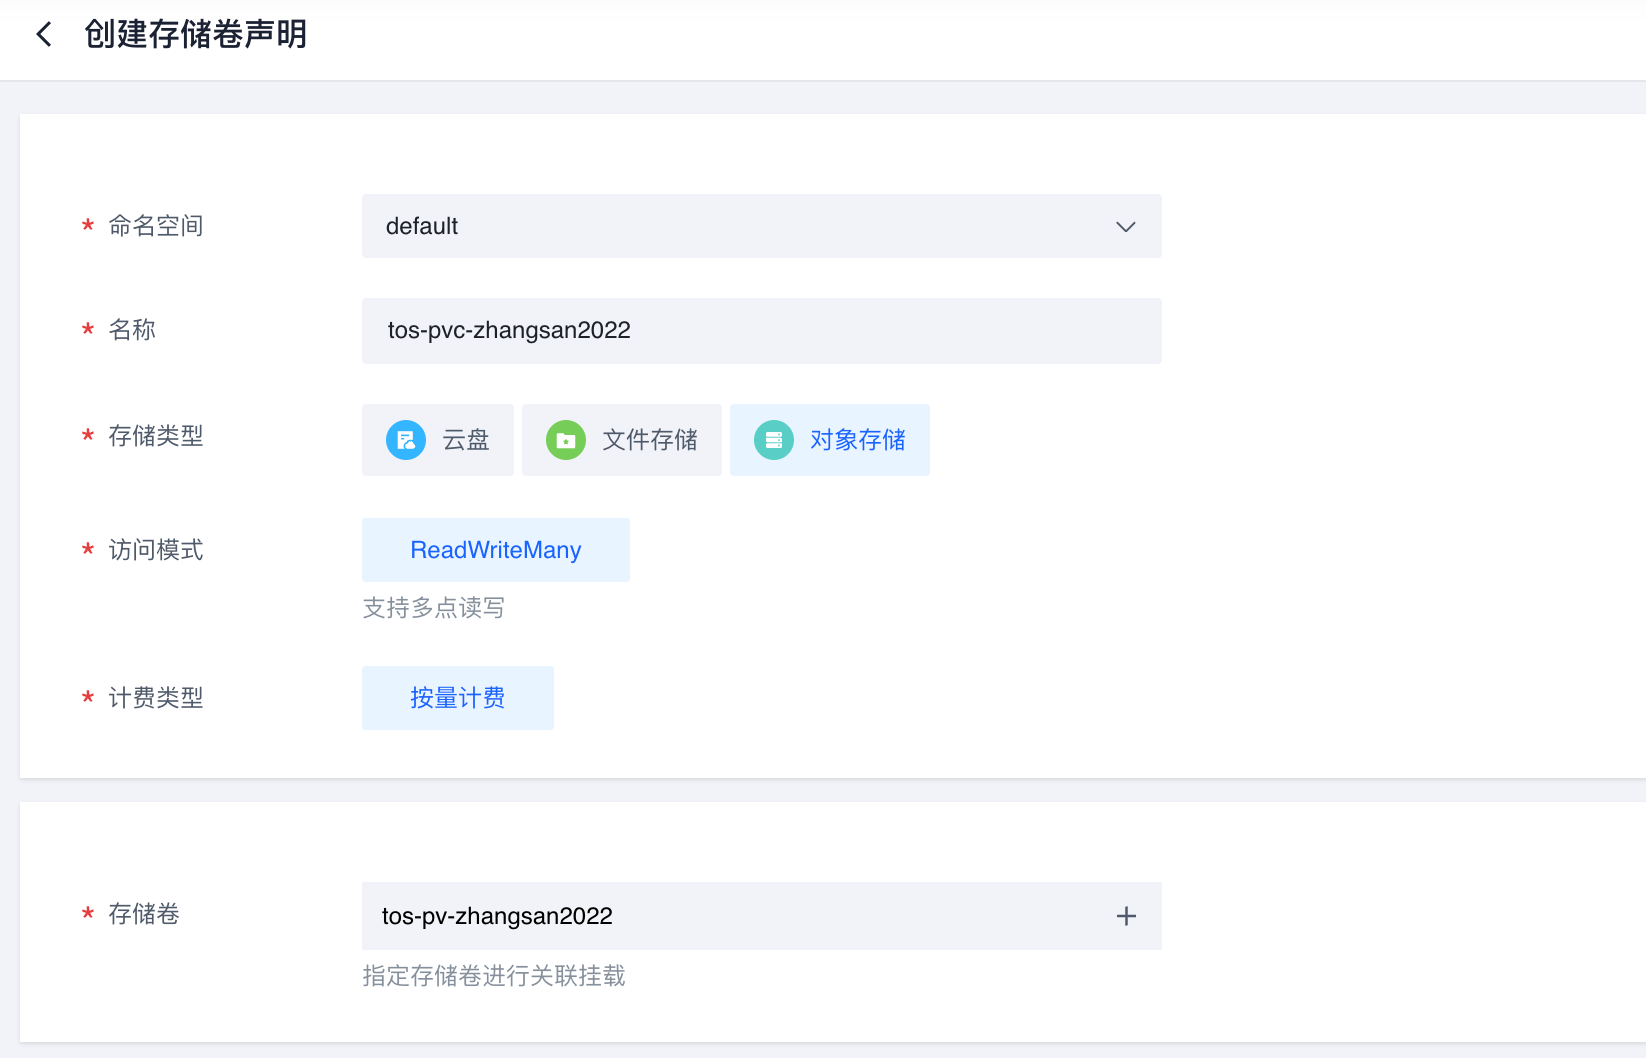The height and width of the screenshot is (1058, 1646).
Task: Click the 支持多点读写 hint text
Action: 433,608
